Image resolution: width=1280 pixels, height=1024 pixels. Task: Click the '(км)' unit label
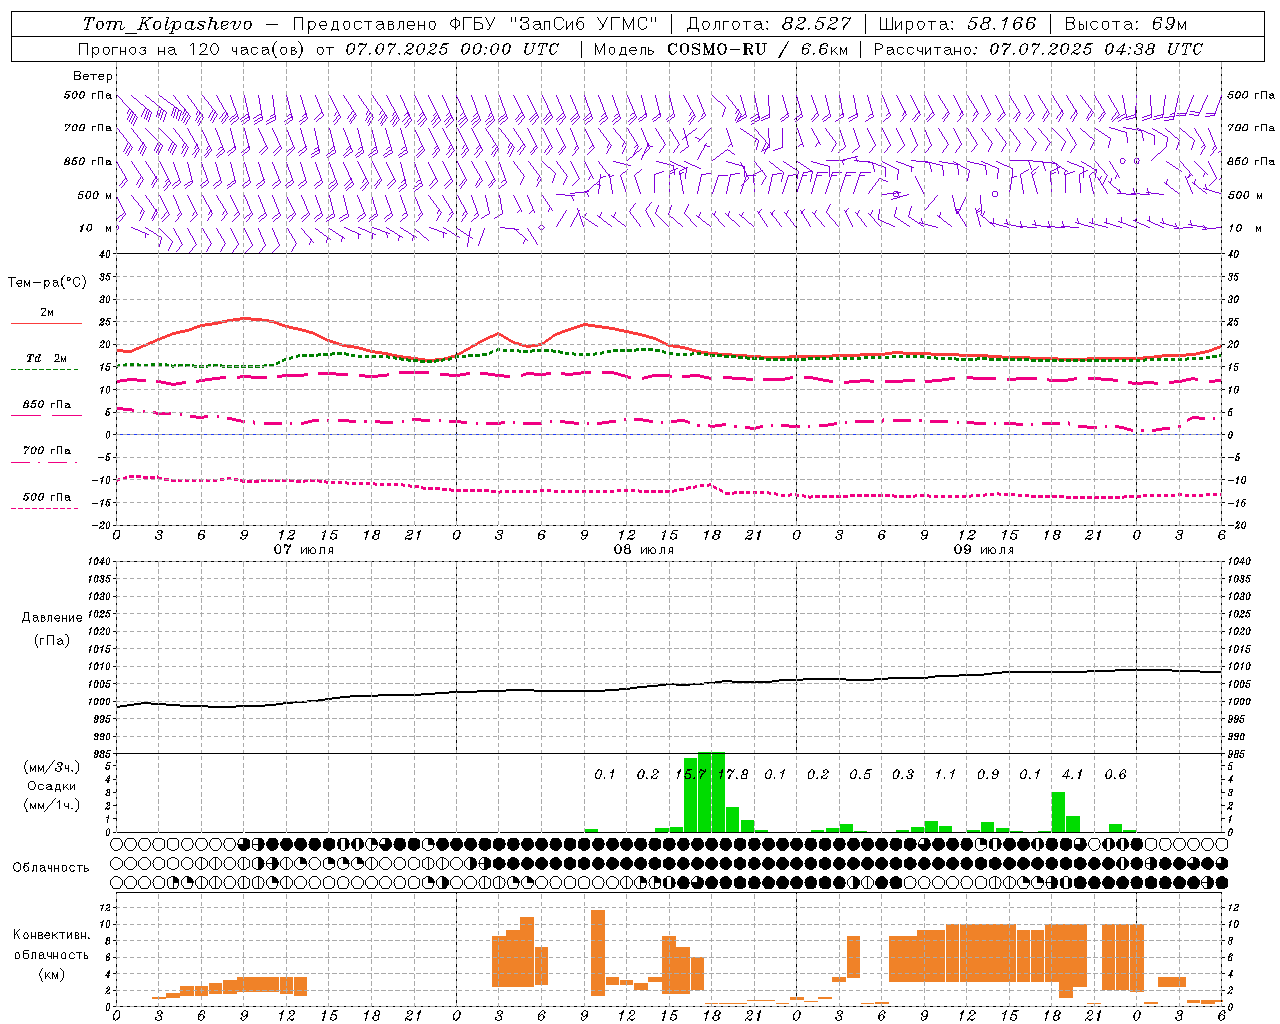[x=52, y=974]
